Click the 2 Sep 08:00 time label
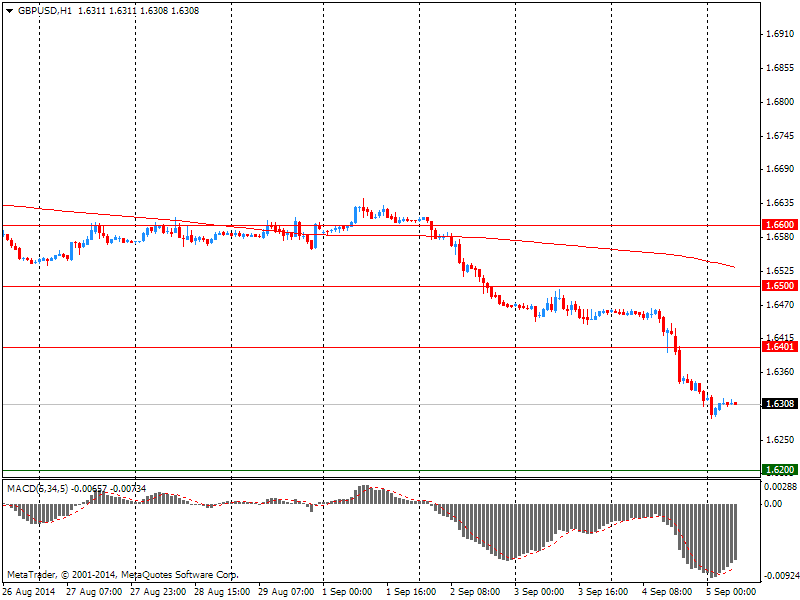 click(x=476, y=592)
